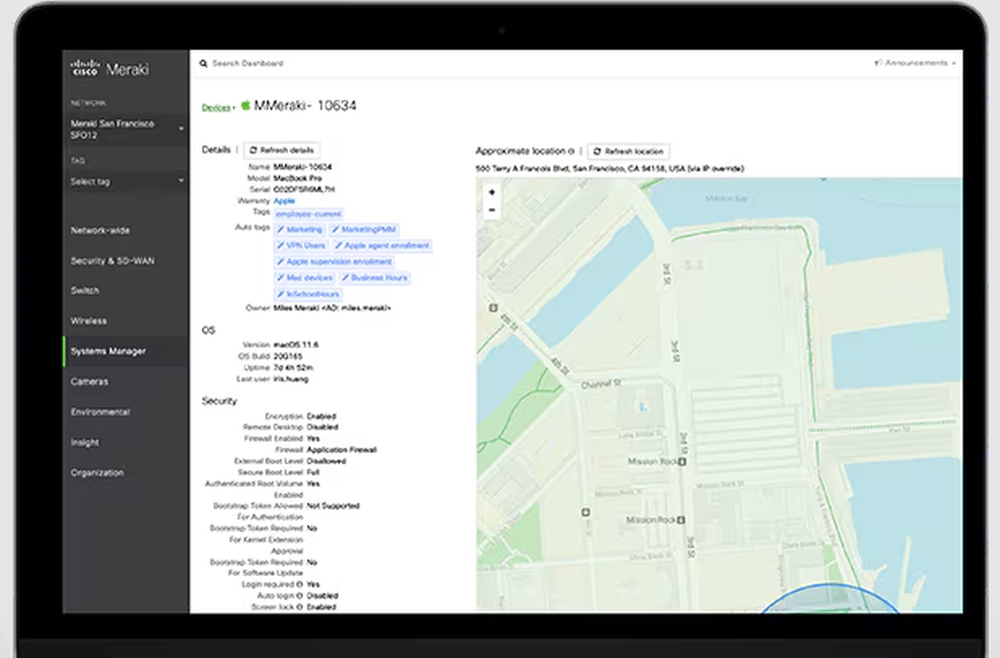Click the External Boot Level Disallowed value
This screenshot has width=1000, height=658.
327,462
